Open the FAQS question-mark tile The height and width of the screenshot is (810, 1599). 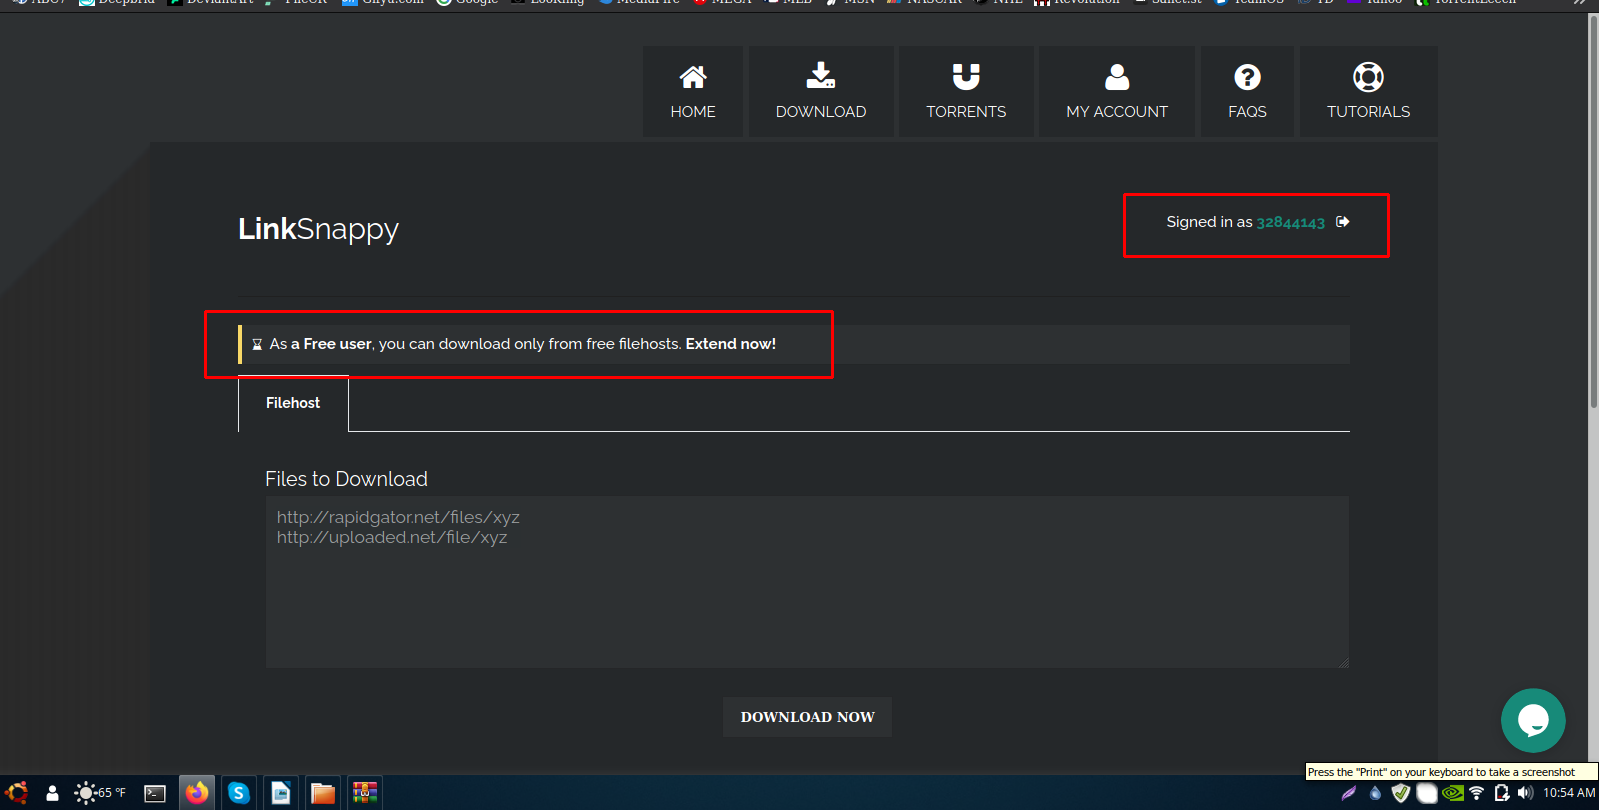1247,91
